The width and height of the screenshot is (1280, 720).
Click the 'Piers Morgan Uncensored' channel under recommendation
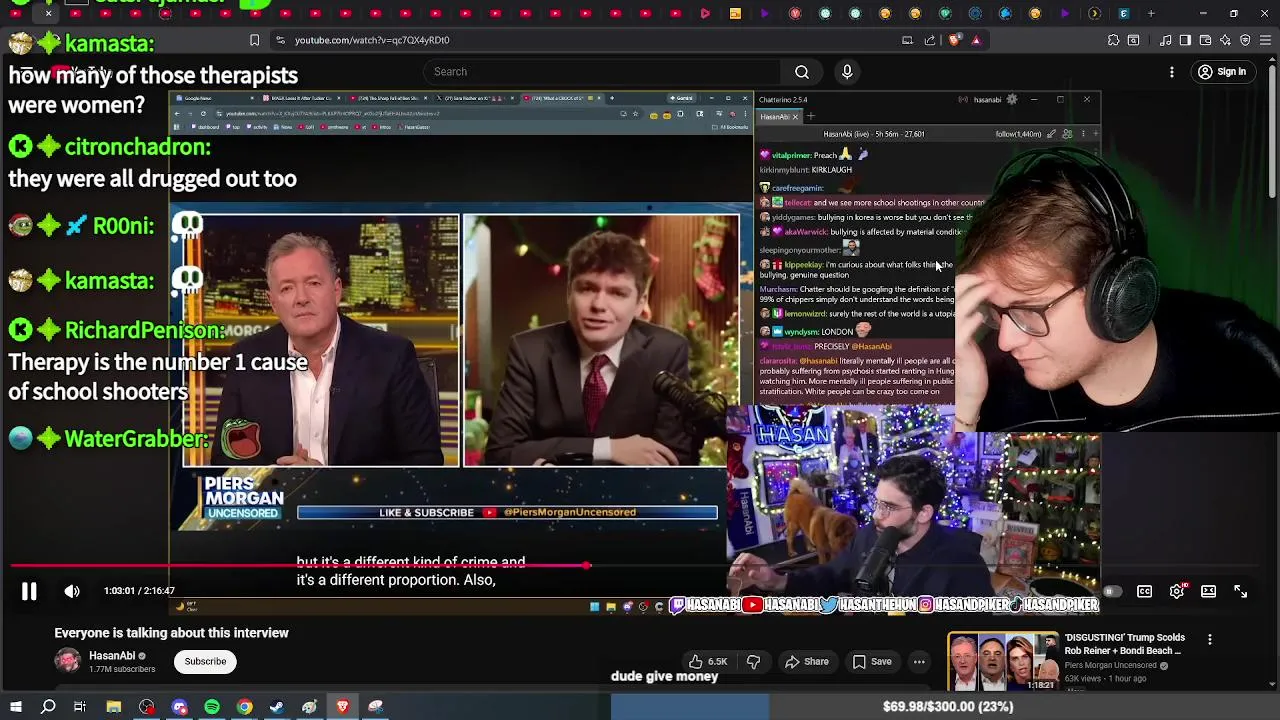point(1110,665)
